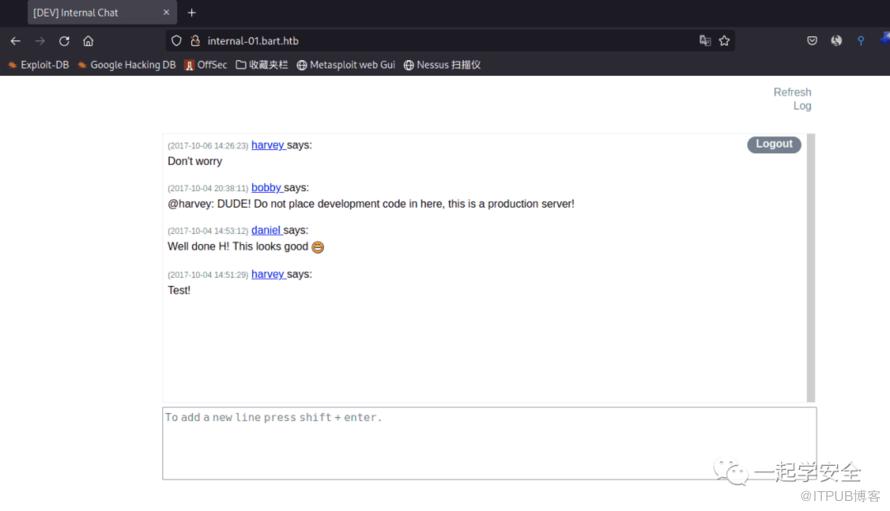The image size is (890, 511).
Task: Open the Exploit-DB bookmark
Action: [38, 65]
